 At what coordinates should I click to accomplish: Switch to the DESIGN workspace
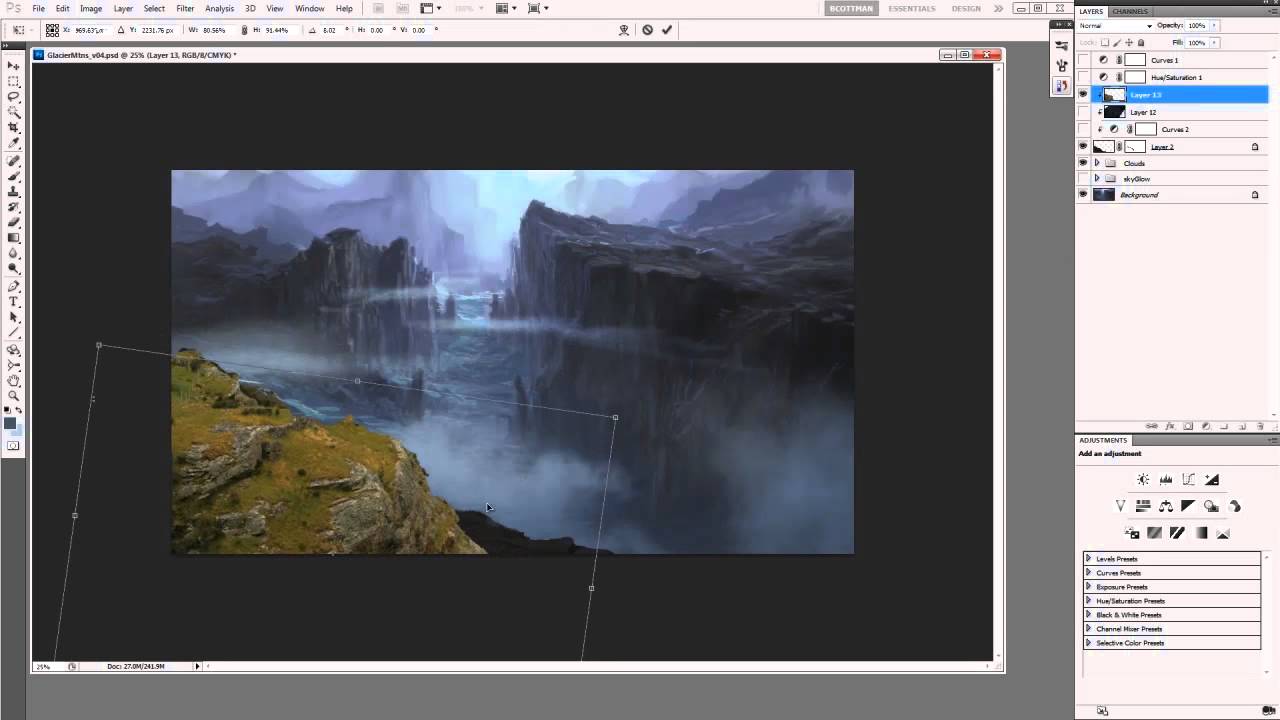point(966,9)
